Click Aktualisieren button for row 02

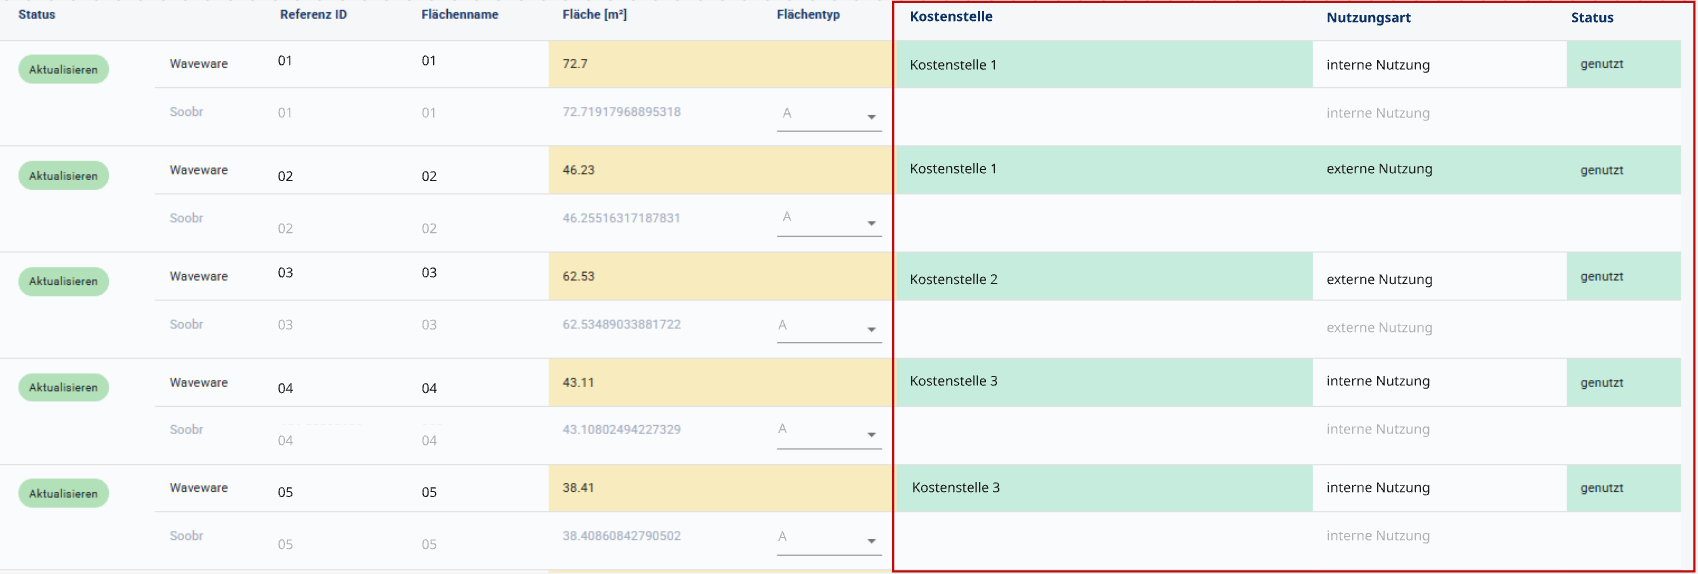click(63, 175)
